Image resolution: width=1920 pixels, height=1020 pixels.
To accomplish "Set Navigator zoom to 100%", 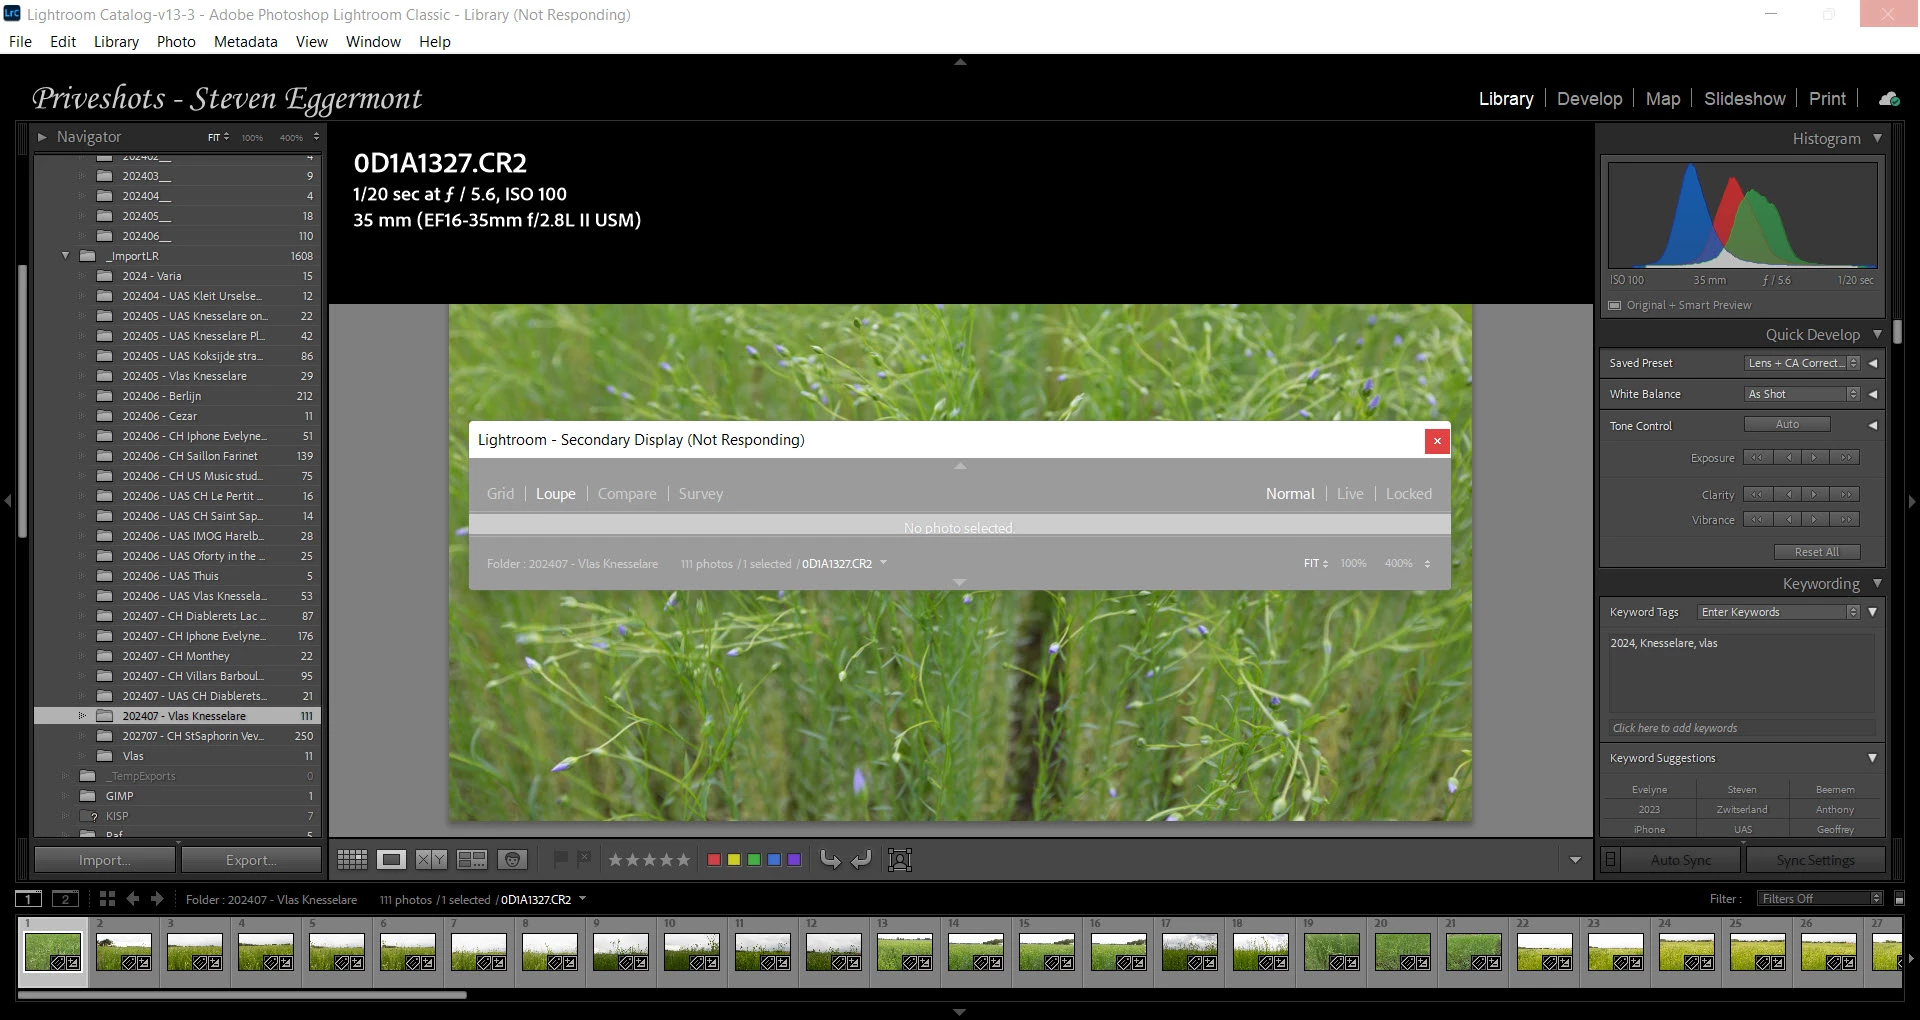I will pos(252,137).
